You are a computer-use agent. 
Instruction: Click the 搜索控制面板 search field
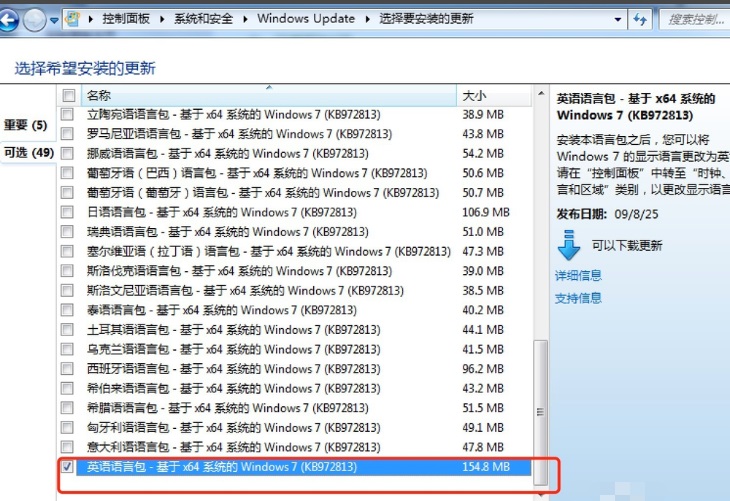pyautogui.click(x=695, y=19)
